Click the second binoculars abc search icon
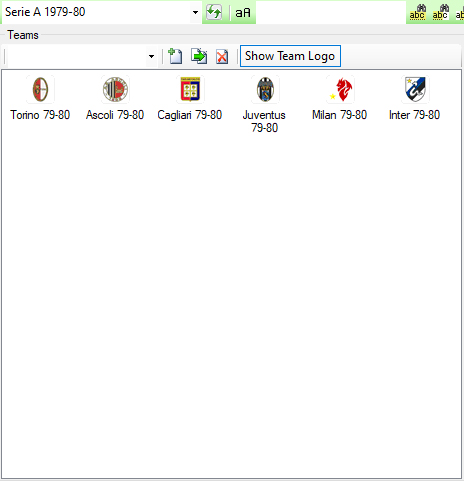The width and height of the screenshot is (464, 481). click(440, 12)
